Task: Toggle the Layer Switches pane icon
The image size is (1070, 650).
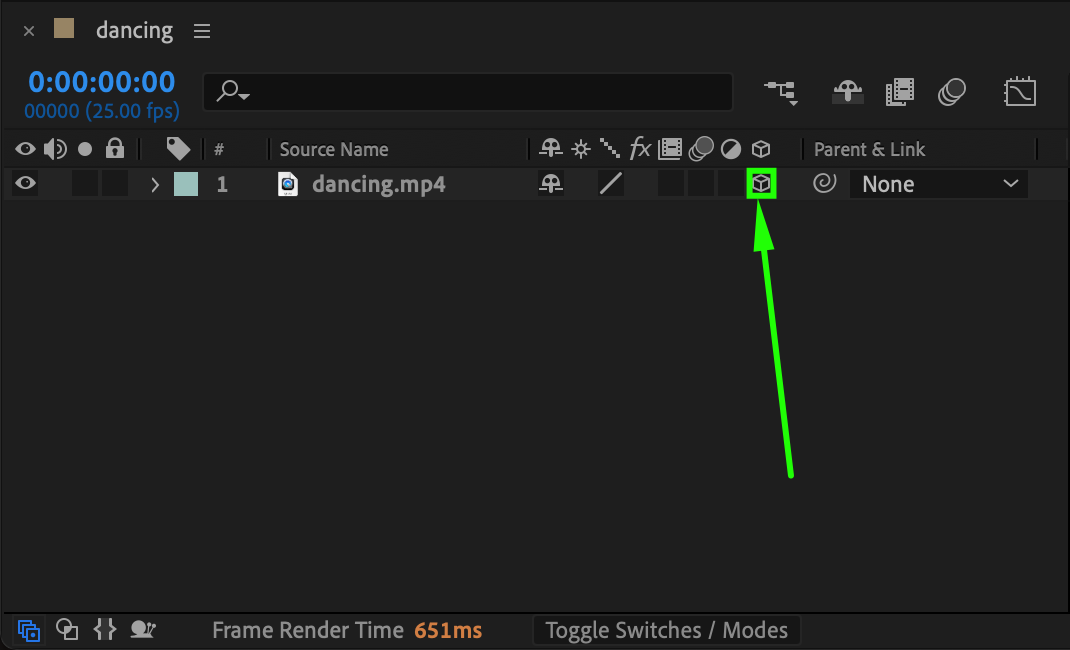Action: [28, 630]
